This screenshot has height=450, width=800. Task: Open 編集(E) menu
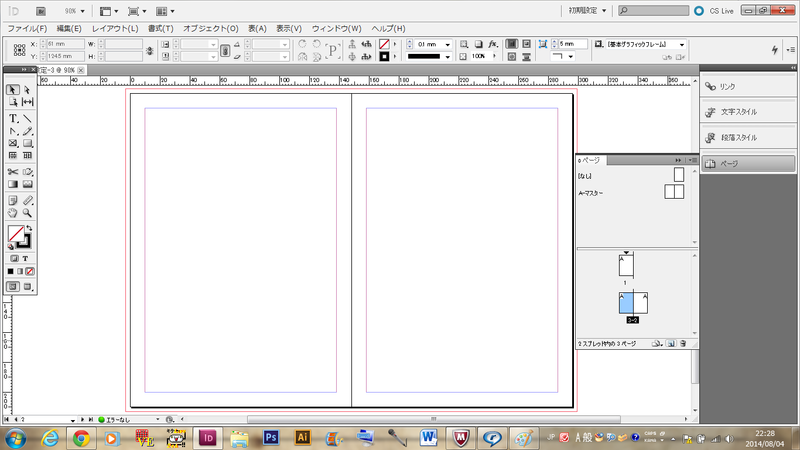click(x=68, y=29)
